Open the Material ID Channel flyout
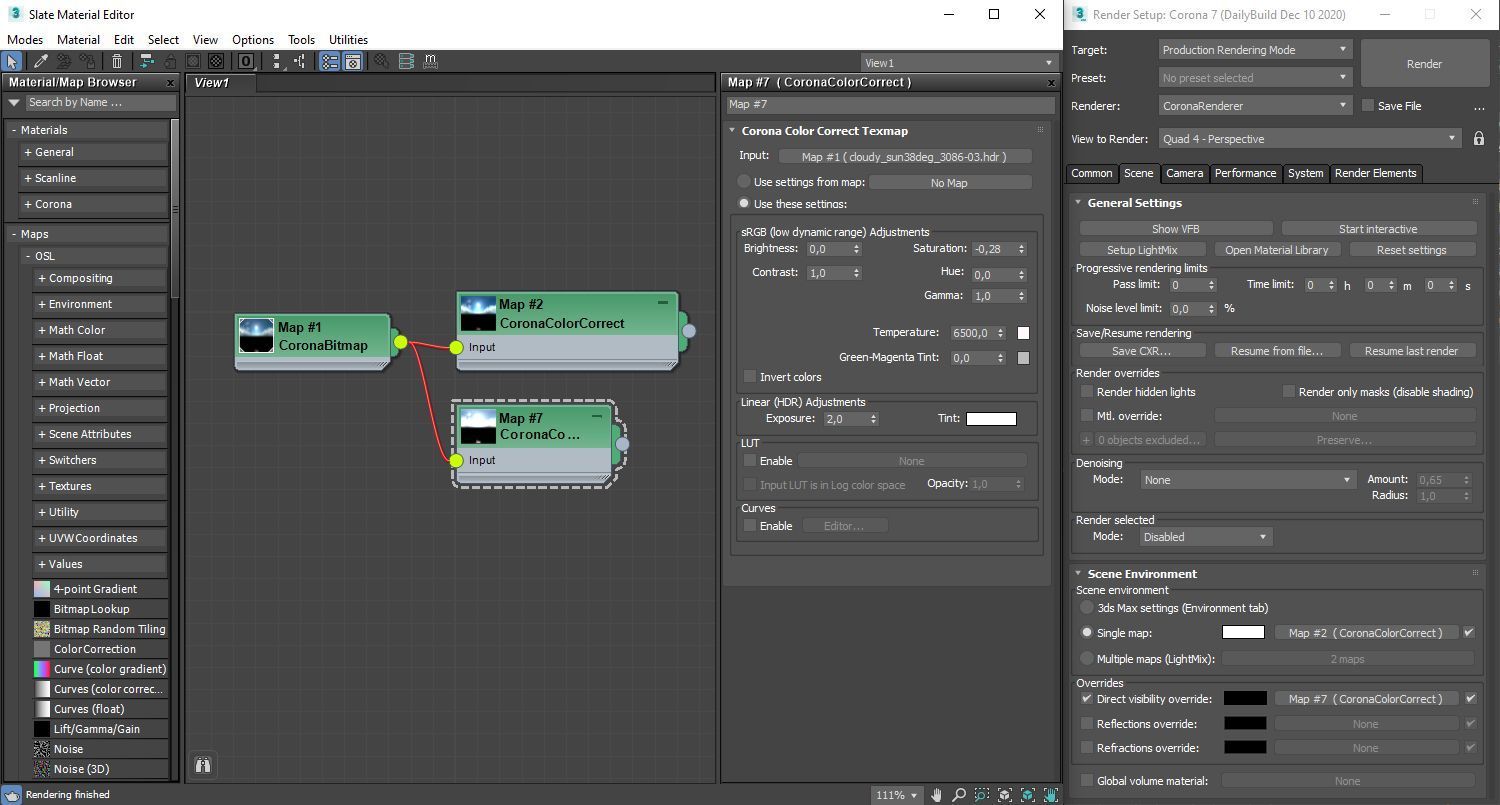This screenshot has width=1500, height=805. click(x=245, y=61)
